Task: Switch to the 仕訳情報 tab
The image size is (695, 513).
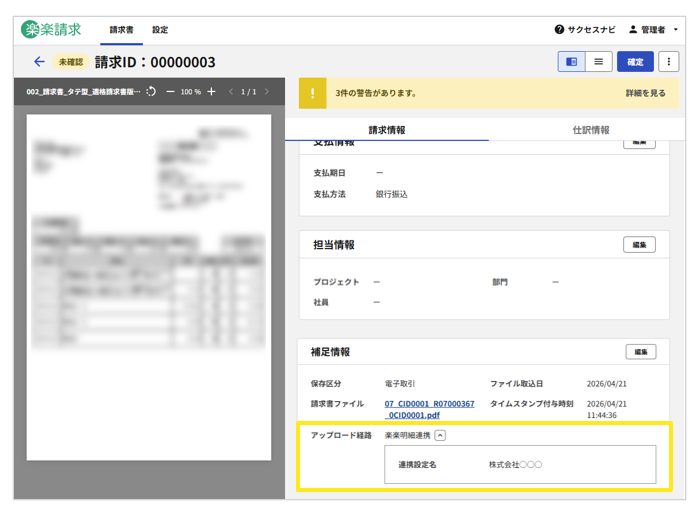Action: (591, 130)
